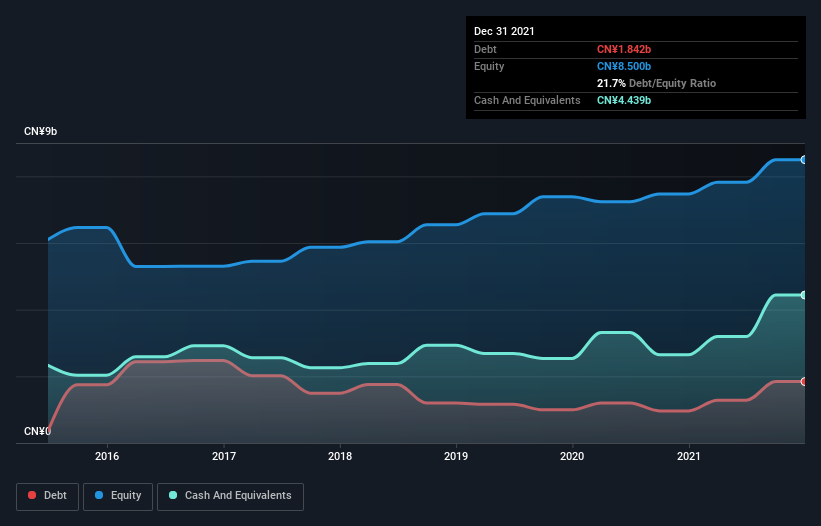Image resolution: width=821 pixels, height=526 pixels.
Task: Select the Debt endpoint marker at Dec 2021
Action: click(x=804, y=382)
